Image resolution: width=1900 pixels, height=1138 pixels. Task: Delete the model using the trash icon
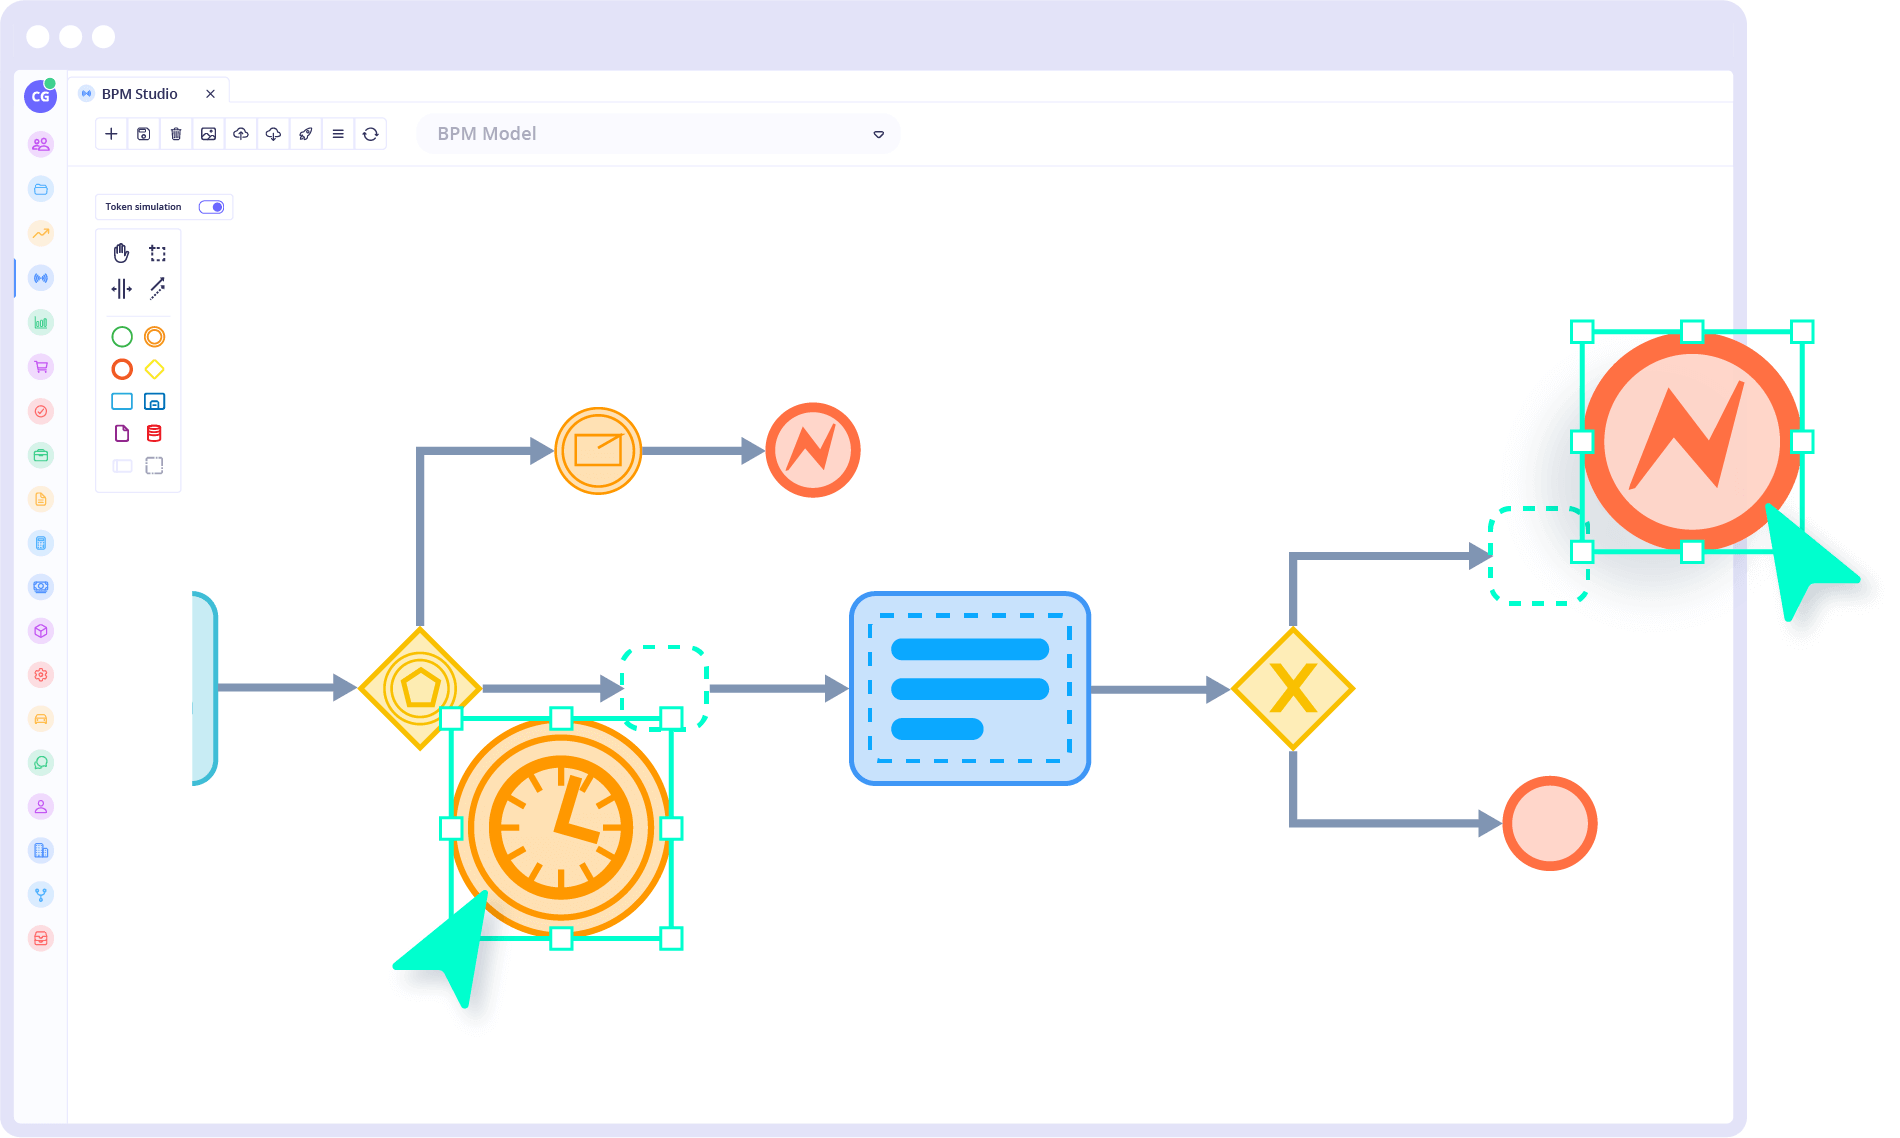176,134
